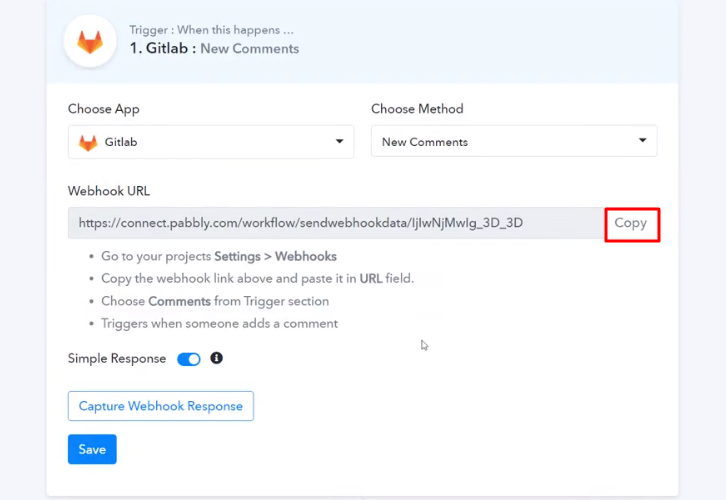
Task: Click the 'Trigger : When this happens ...' text
Action: (x=211, y=30)
